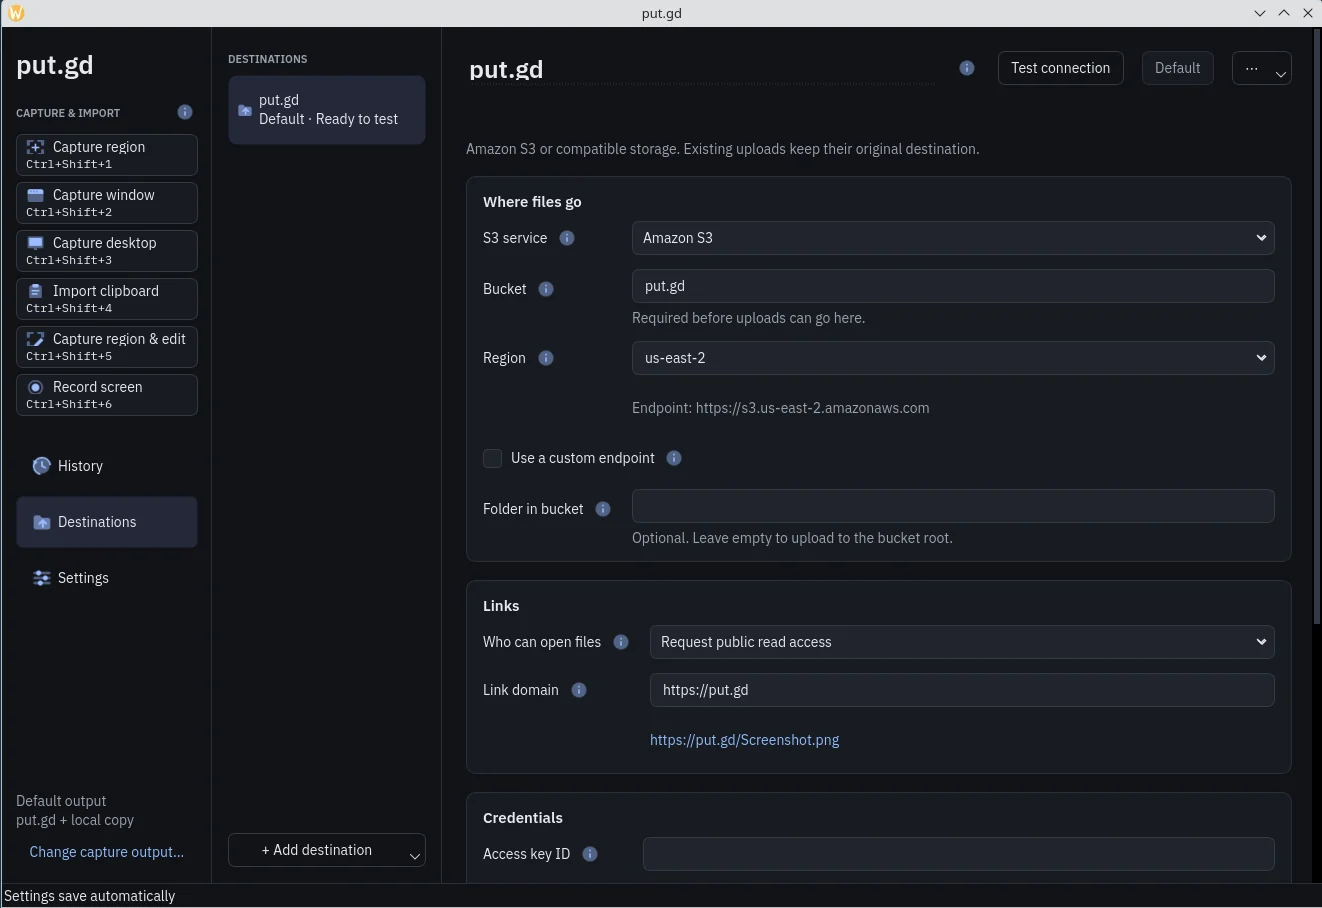
Task: Open the Region us-east-2 dropdown
Action: coord(953,358)
